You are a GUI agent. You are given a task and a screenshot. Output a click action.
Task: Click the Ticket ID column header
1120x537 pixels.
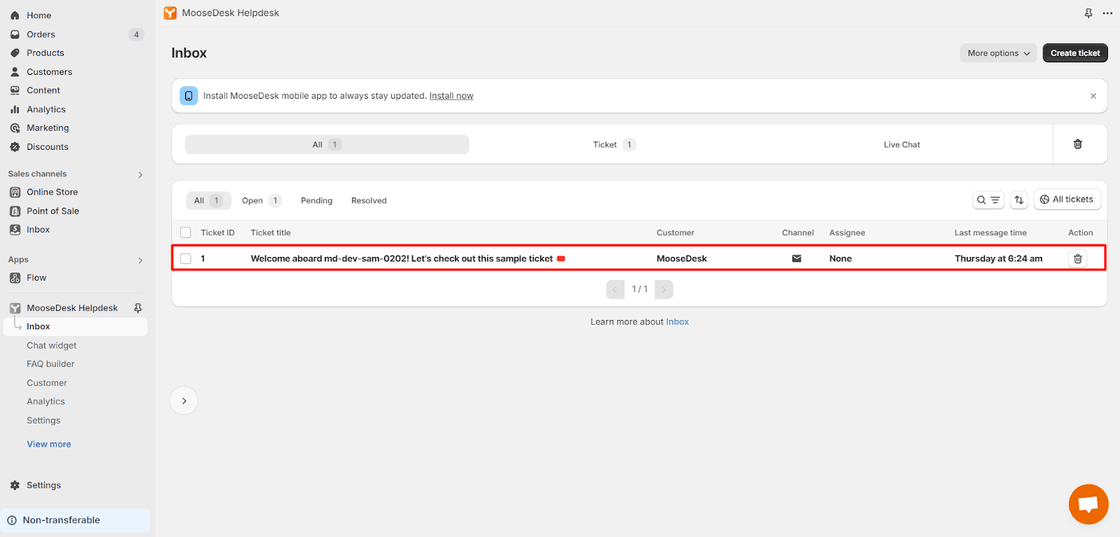click(x=218, y=233)
